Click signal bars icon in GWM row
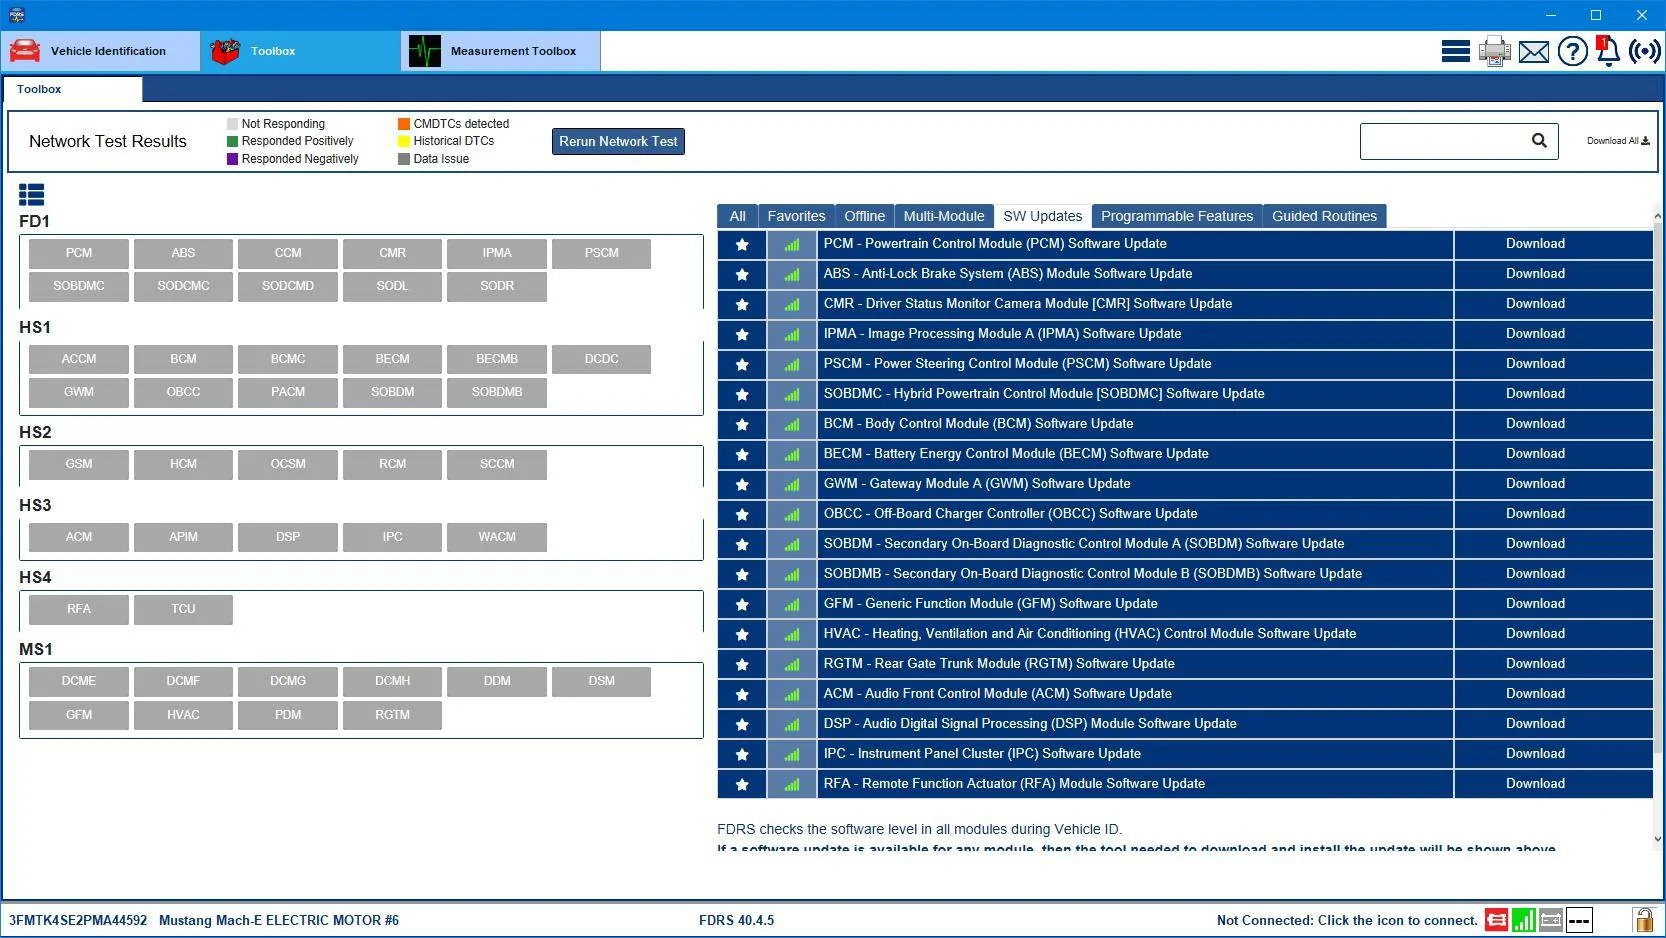The width and height of the screenshot is (1666, 938). click(x=792, y=484)
